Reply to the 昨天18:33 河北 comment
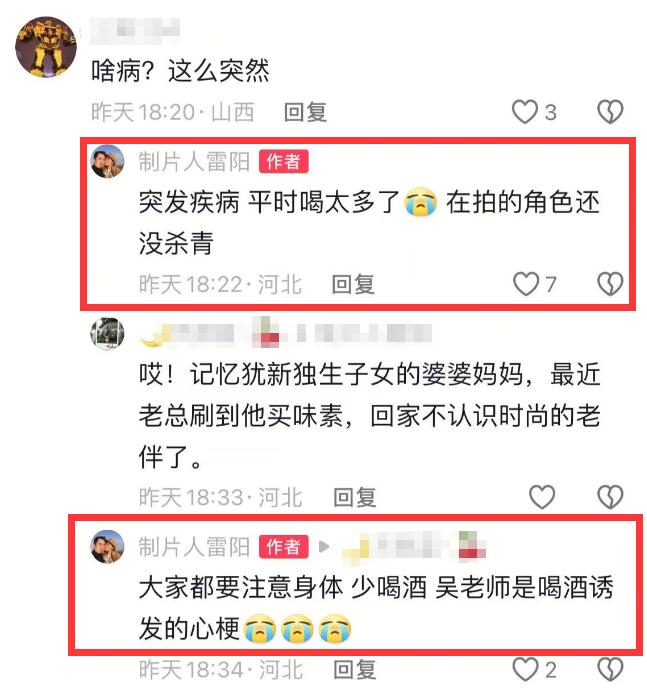647x700 pixels. click(x=355, y=497)
